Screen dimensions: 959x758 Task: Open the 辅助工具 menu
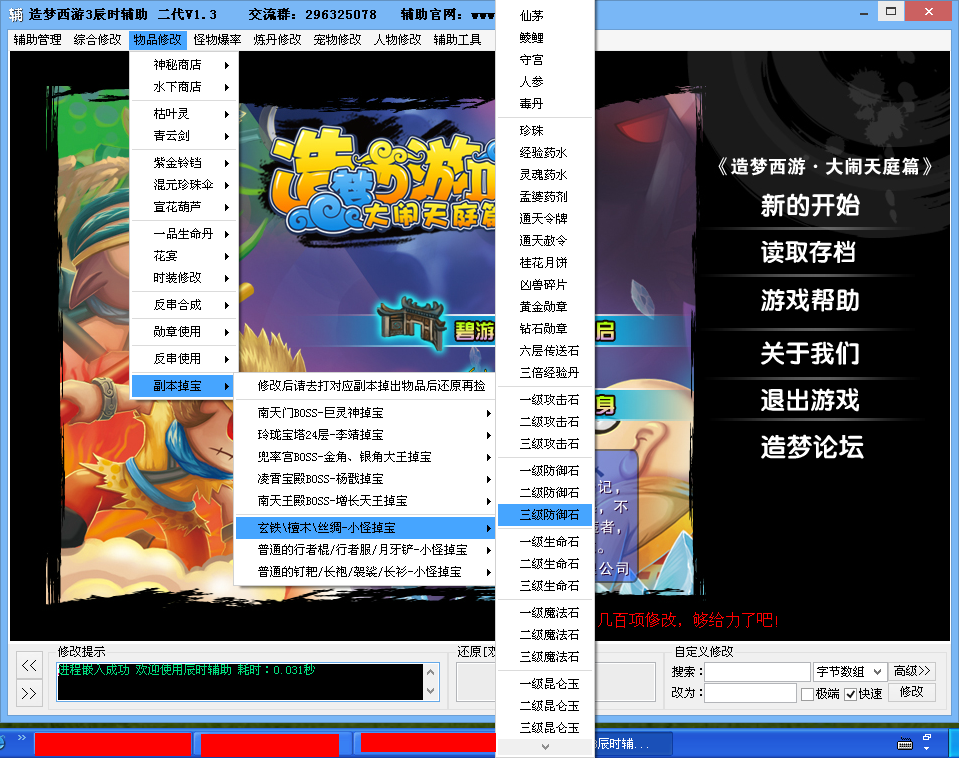pyautogui.click(x=457, y=40)
